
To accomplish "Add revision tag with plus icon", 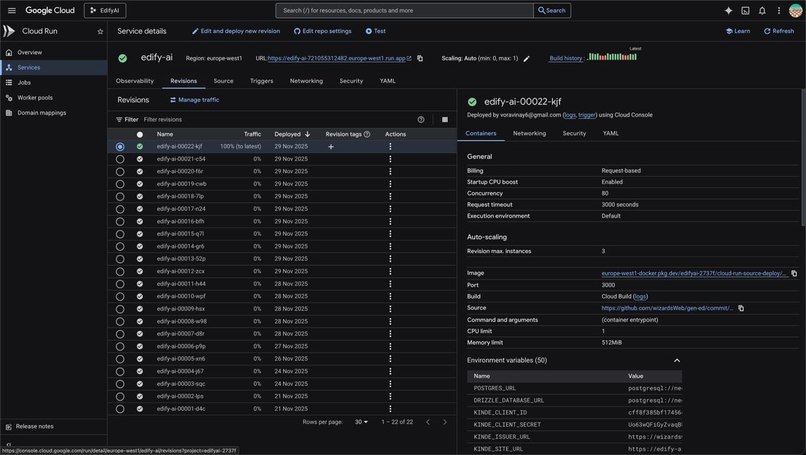I will [x=331, y=147].
